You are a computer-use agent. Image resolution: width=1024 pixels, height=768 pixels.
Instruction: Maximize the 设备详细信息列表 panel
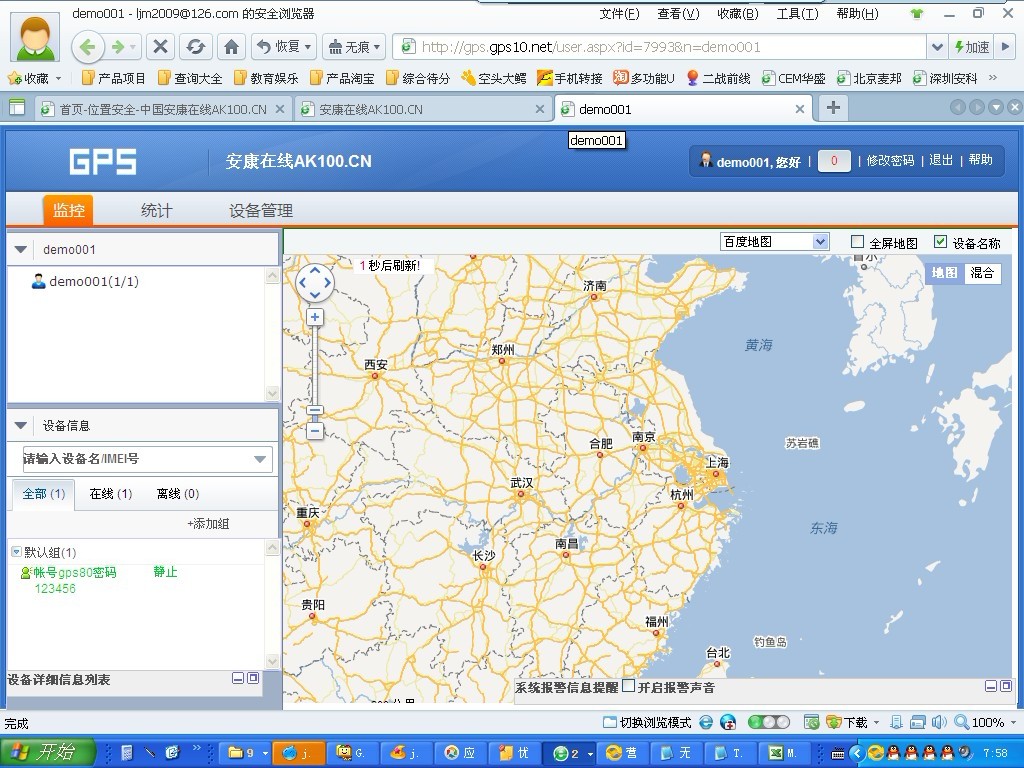pos(253,679)
